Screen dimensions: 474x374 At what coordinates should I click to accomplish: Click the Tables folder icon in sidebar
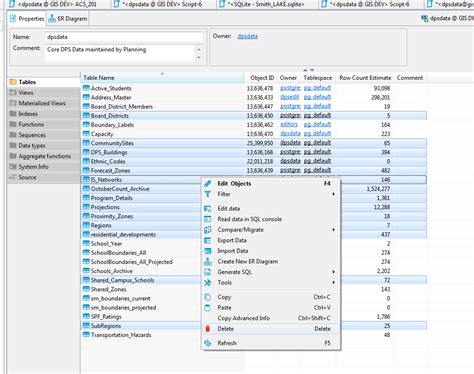(x=13, y=82)
